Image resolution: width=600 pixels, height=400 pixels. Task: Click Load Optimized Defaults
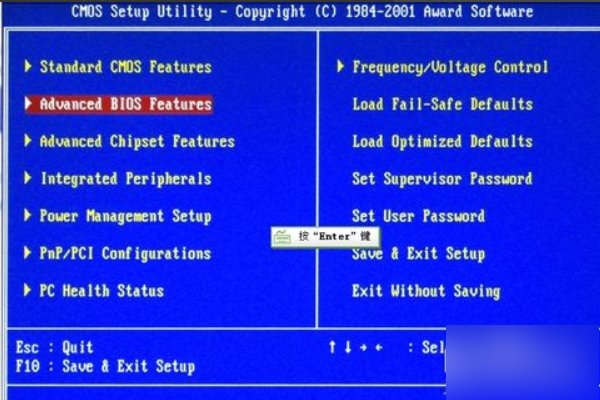click(x=442, y=142)
